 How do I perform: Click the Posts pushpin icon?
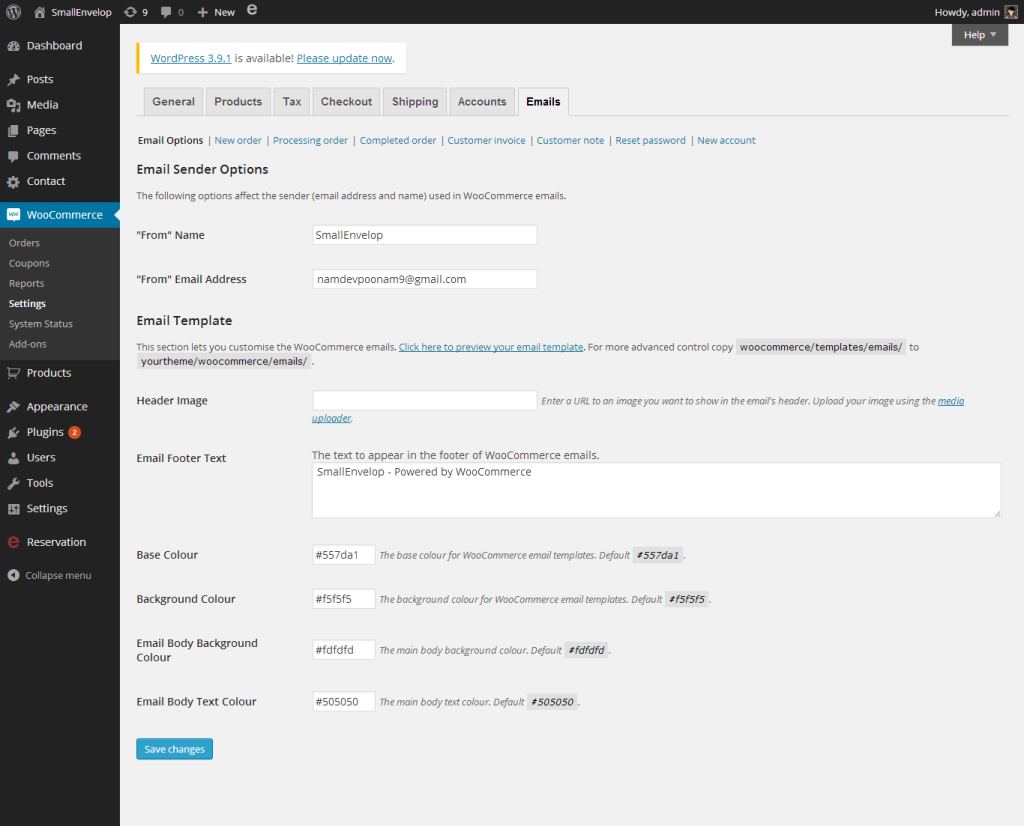click(x=13, y=80)
